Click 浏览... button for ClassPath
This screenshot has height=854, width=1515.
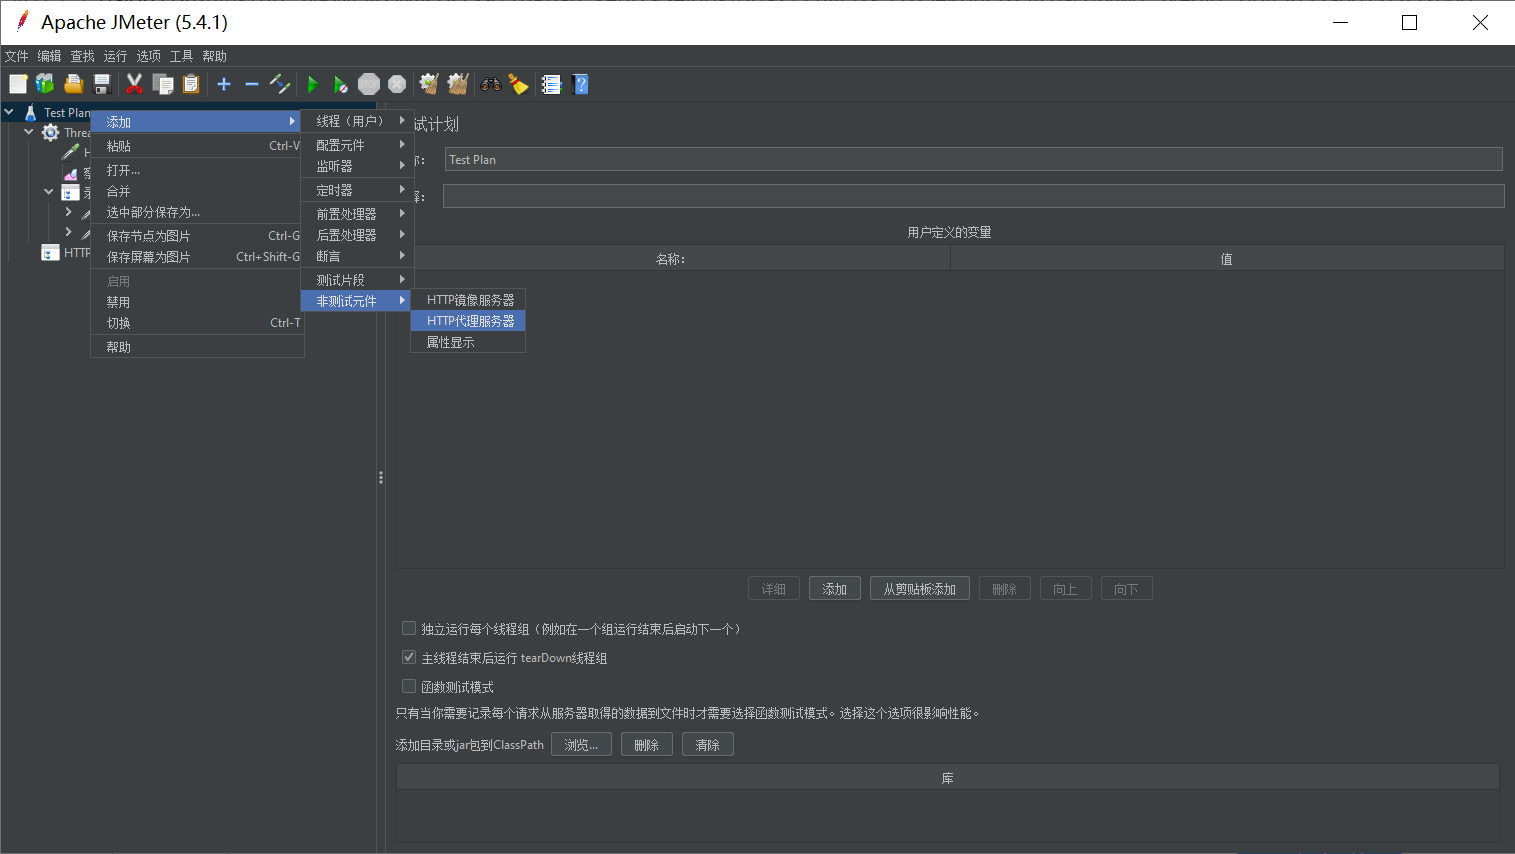(581, 745)
